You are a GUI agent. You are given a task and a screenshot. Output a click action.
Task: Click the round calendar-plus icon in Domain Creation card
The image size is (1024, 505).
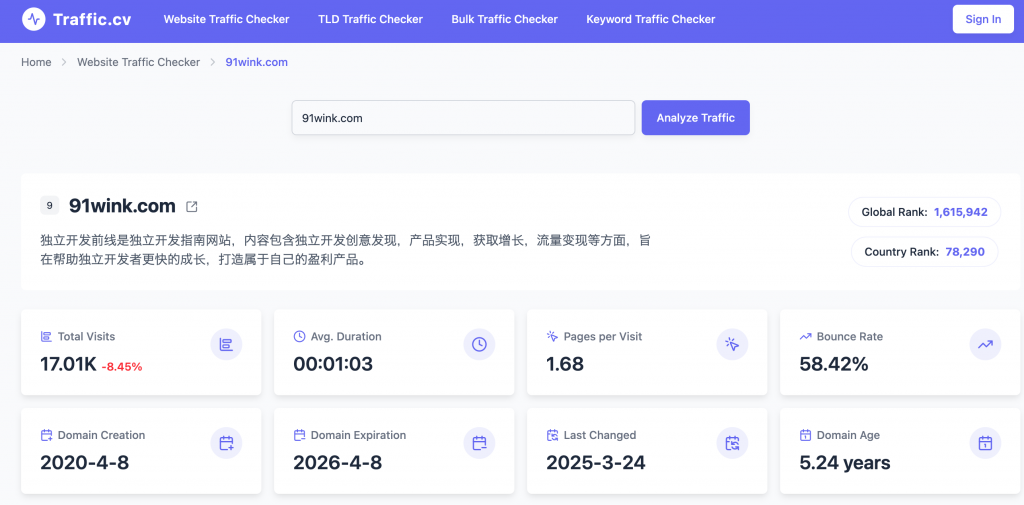click(226, 443)
